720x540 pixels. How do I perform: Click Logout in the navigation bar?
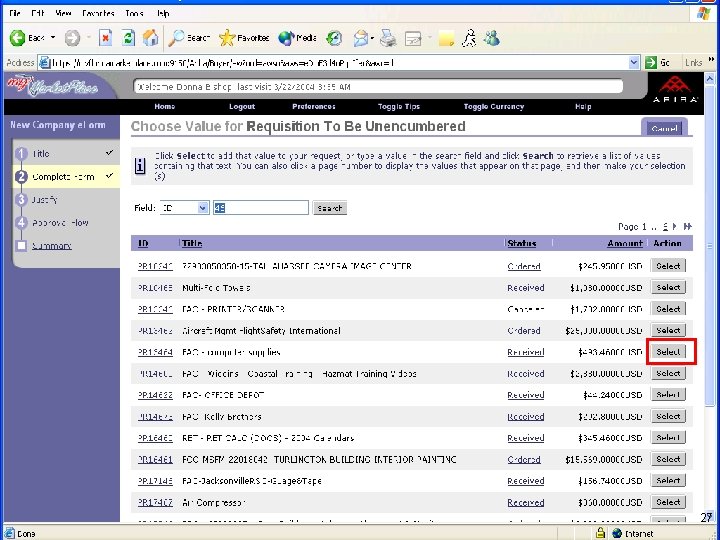click(242, 107)
